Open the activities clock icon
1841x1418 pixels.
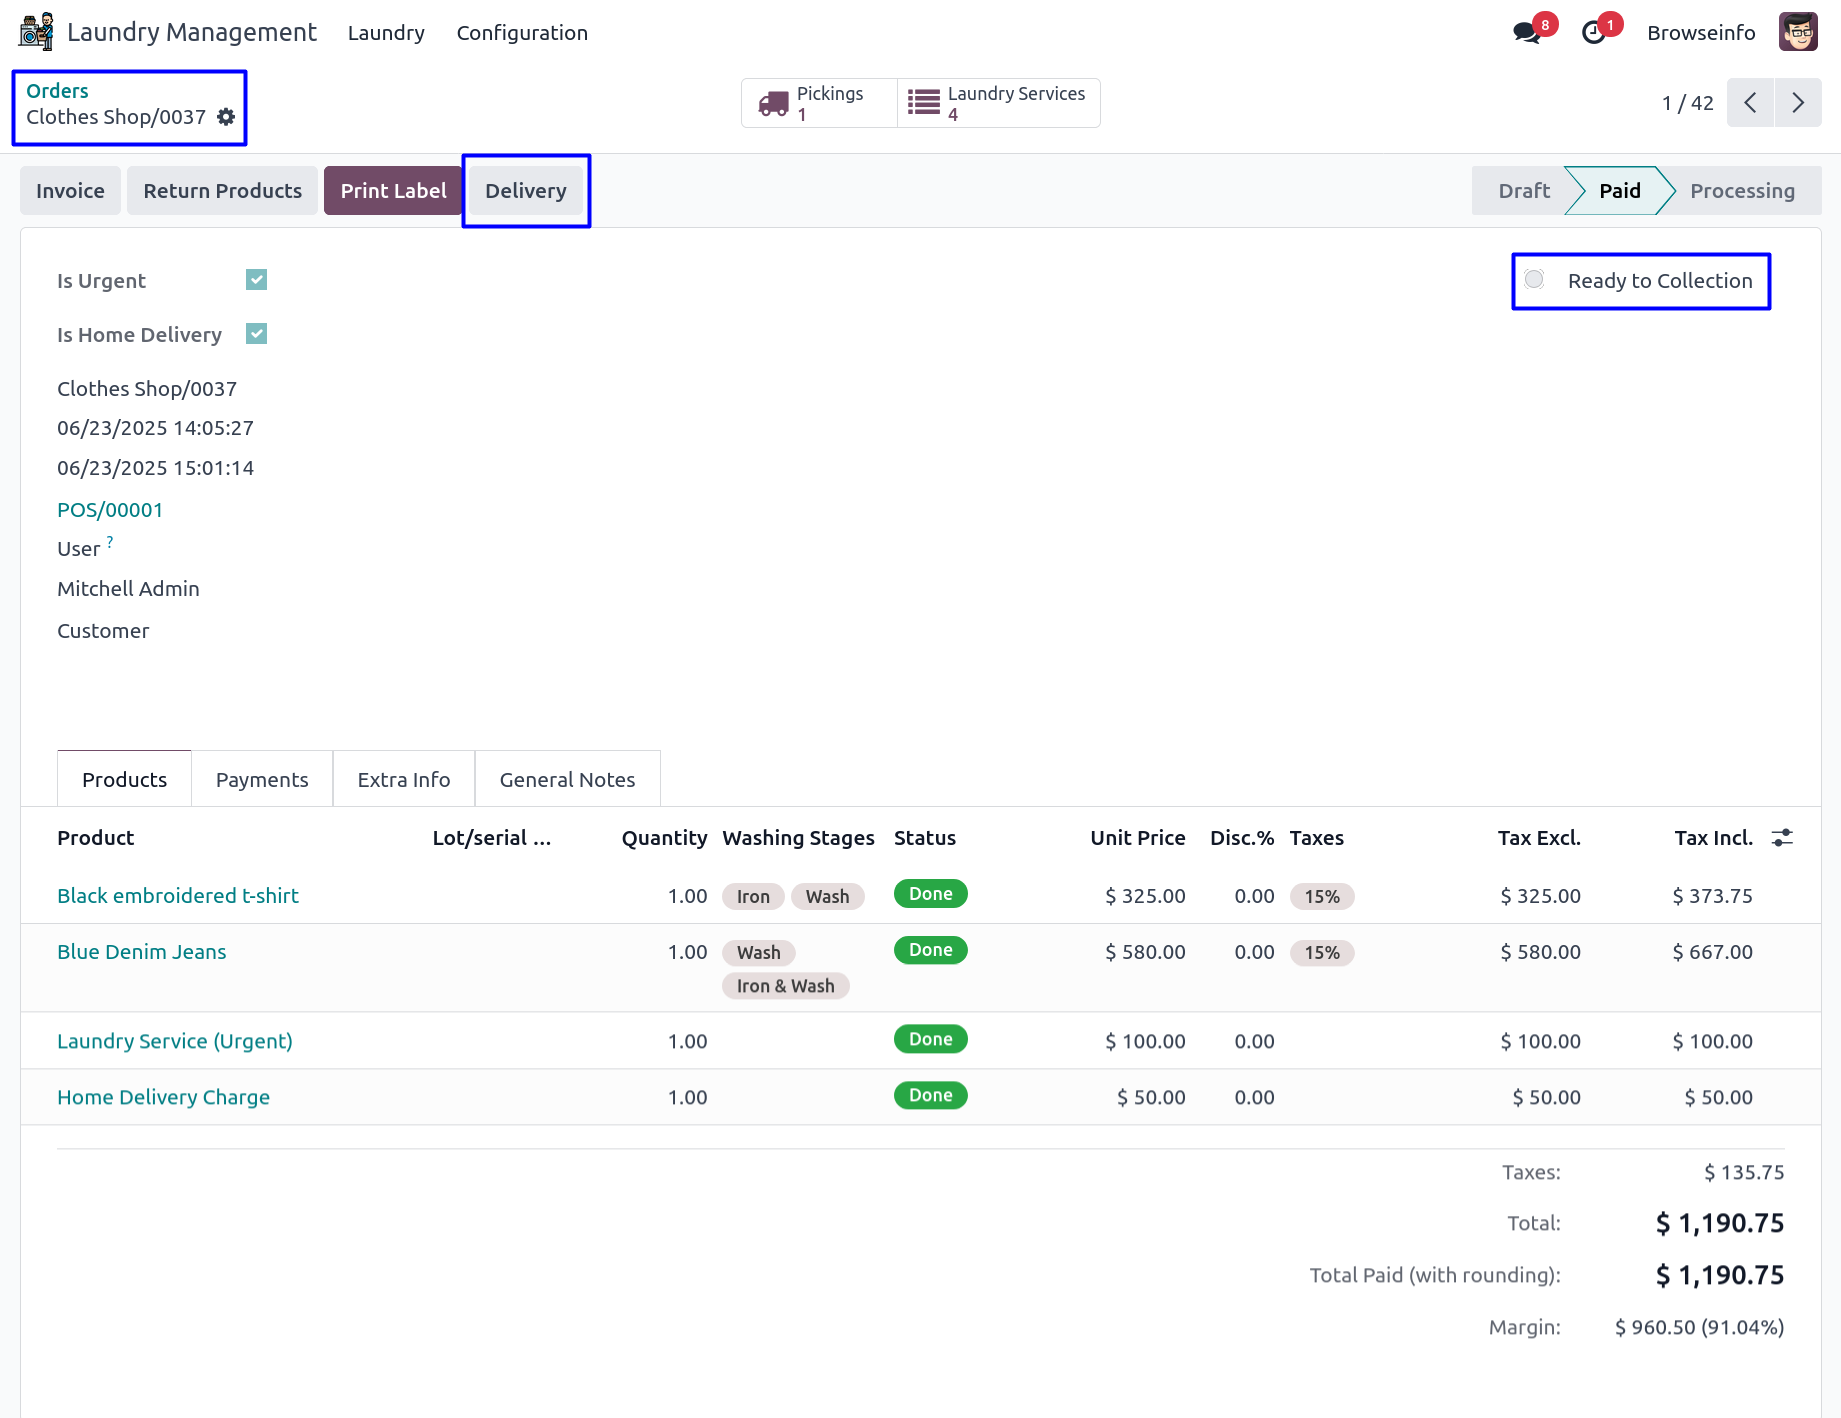1594,33
